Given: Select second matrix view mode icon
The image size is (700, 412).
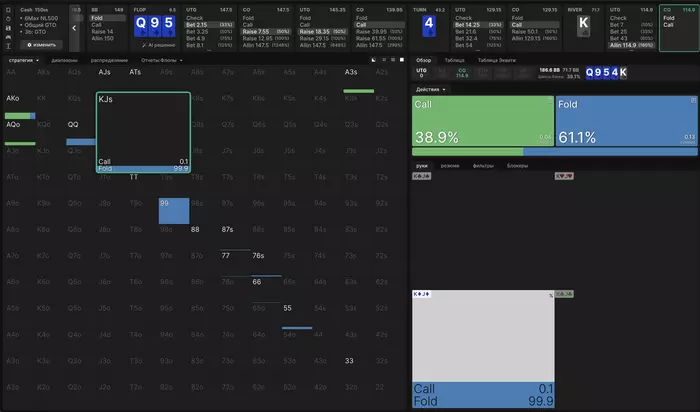Looking at the screenshot, I should pyautogui.click(x=384, y=60).
